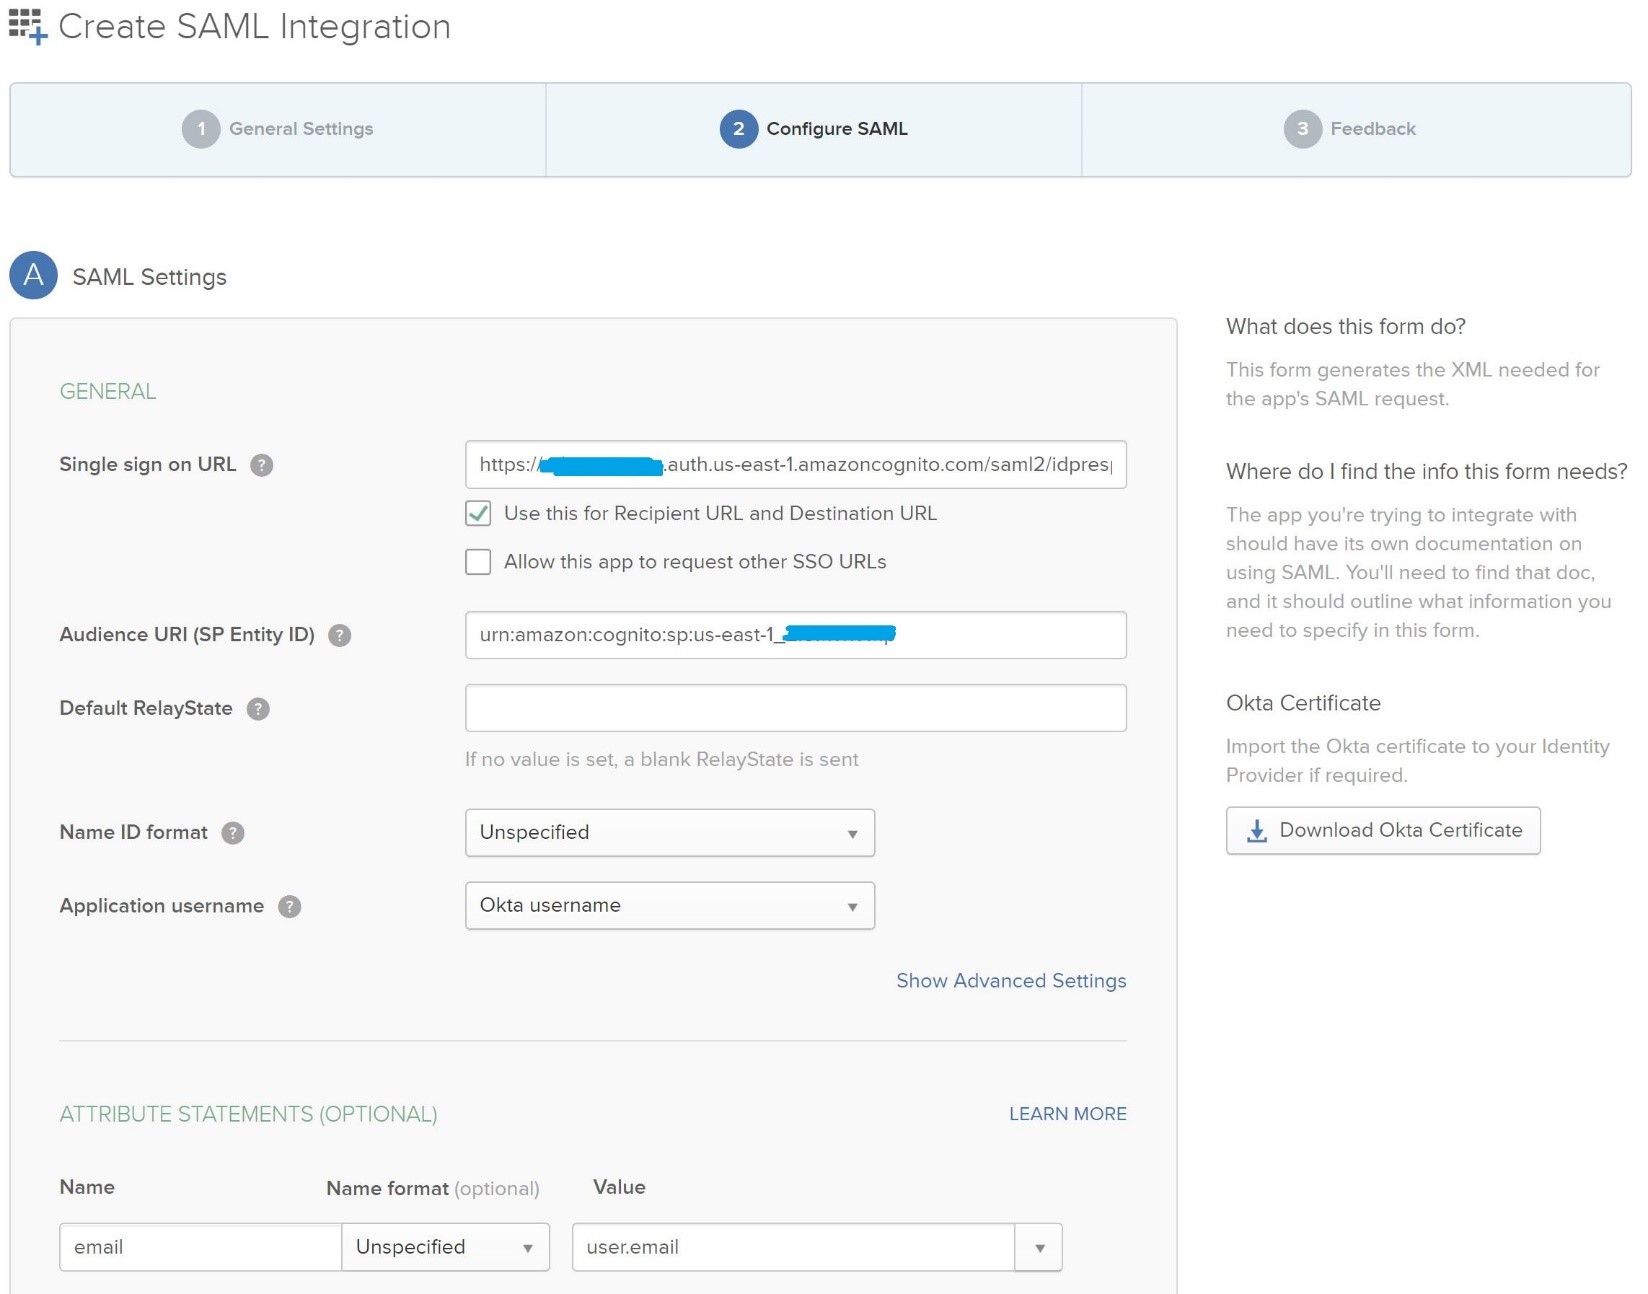Download the Okta Certificate
This screenshot has height=1294, width=1648.
coord(1383,831)
